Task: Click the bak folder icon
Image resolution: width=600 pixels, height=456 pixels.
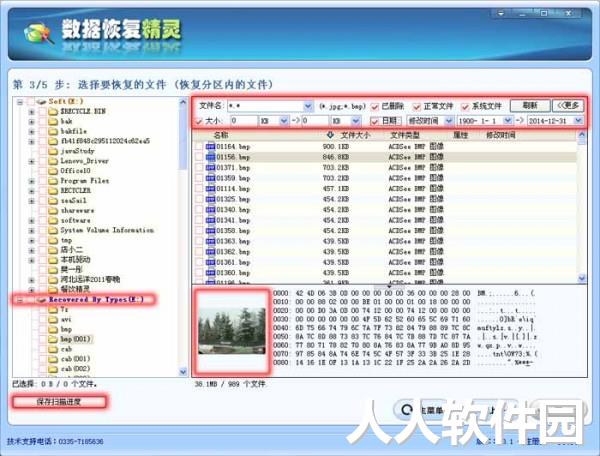Action: point(53,122)
